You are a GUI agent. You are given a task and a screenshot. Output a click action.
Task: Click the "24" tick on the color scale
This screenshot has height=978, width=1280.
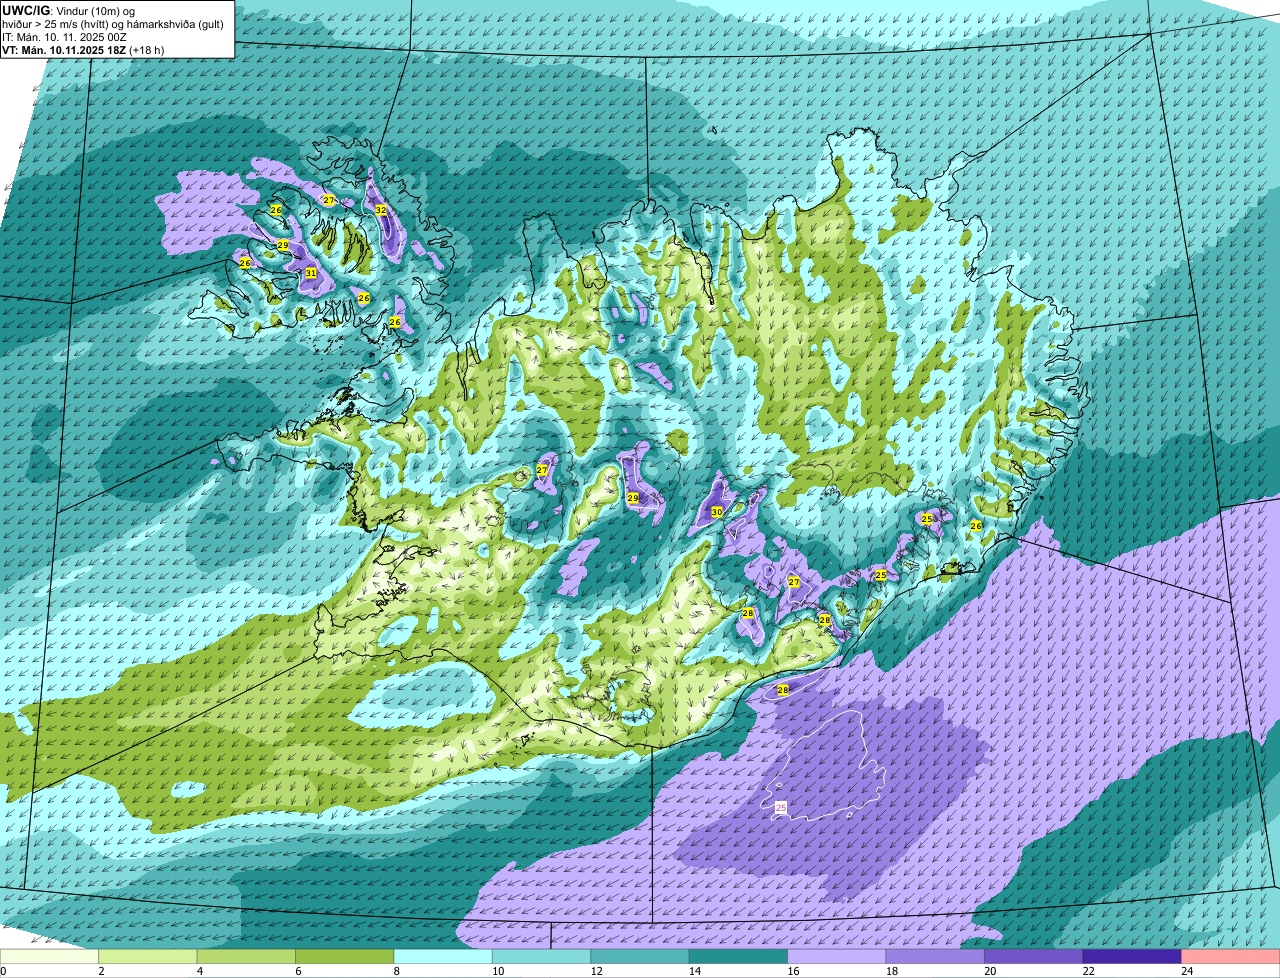(x=1187, y=971)
